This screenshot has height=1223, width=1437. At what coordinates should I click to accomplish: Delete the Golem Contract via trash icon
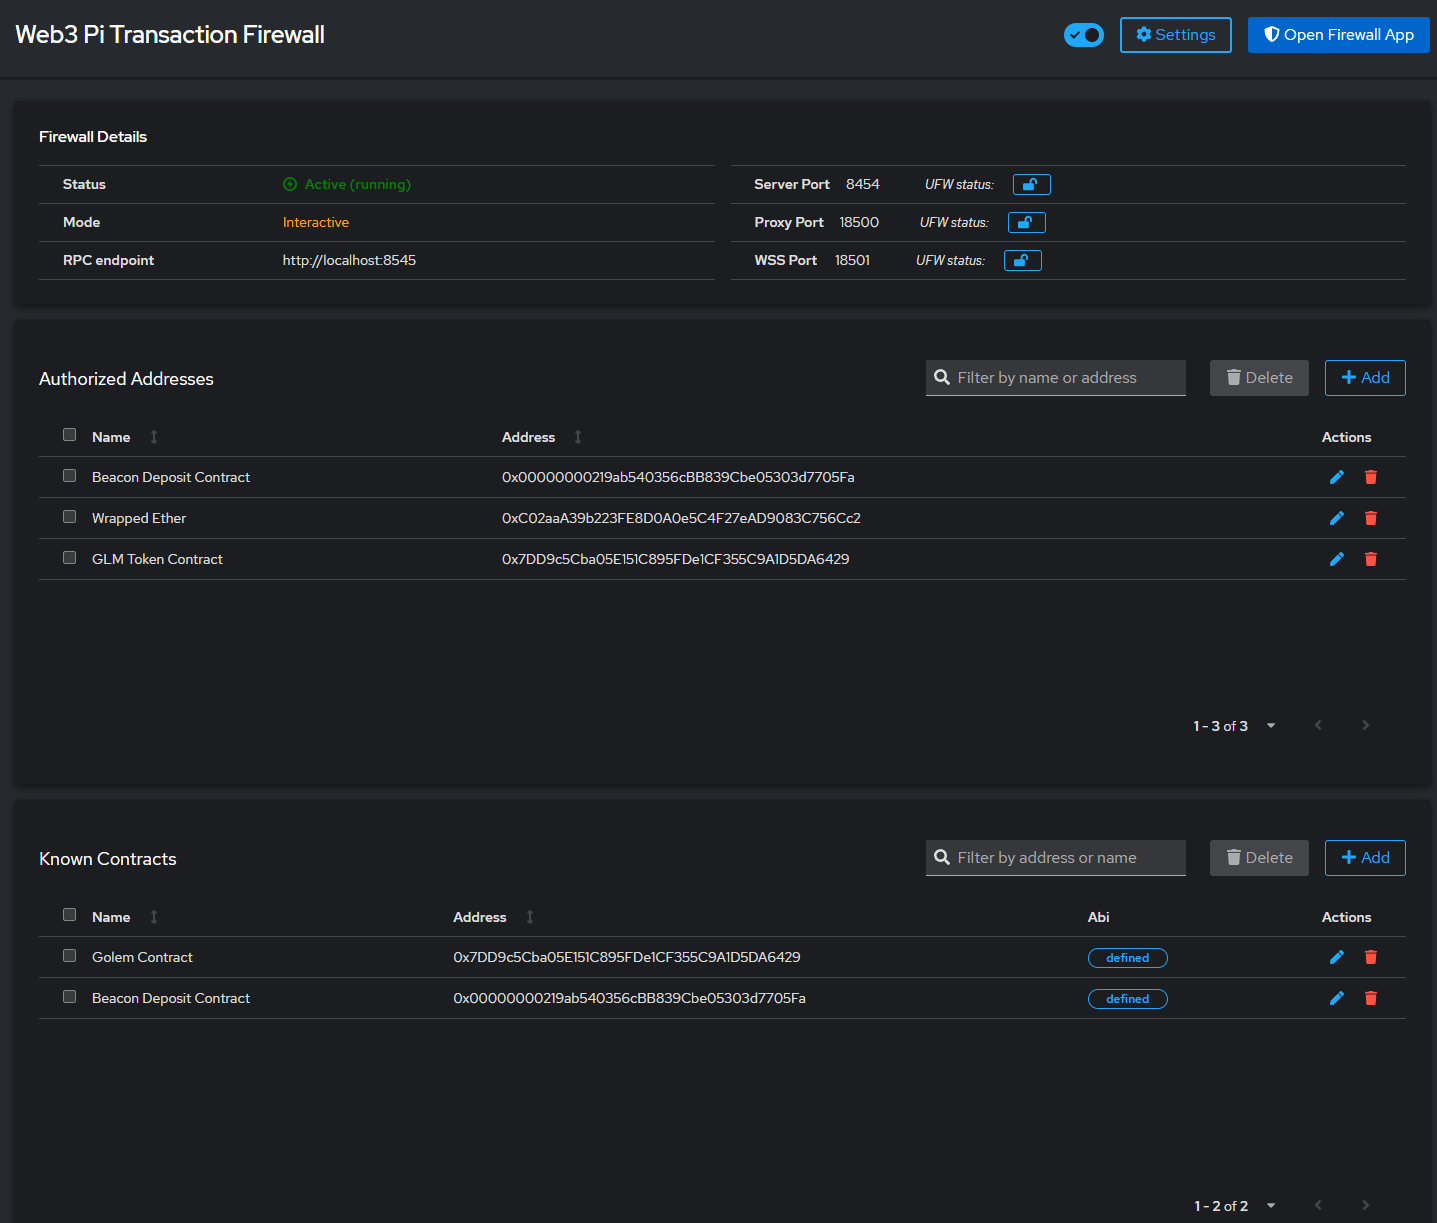[1370, 957]
